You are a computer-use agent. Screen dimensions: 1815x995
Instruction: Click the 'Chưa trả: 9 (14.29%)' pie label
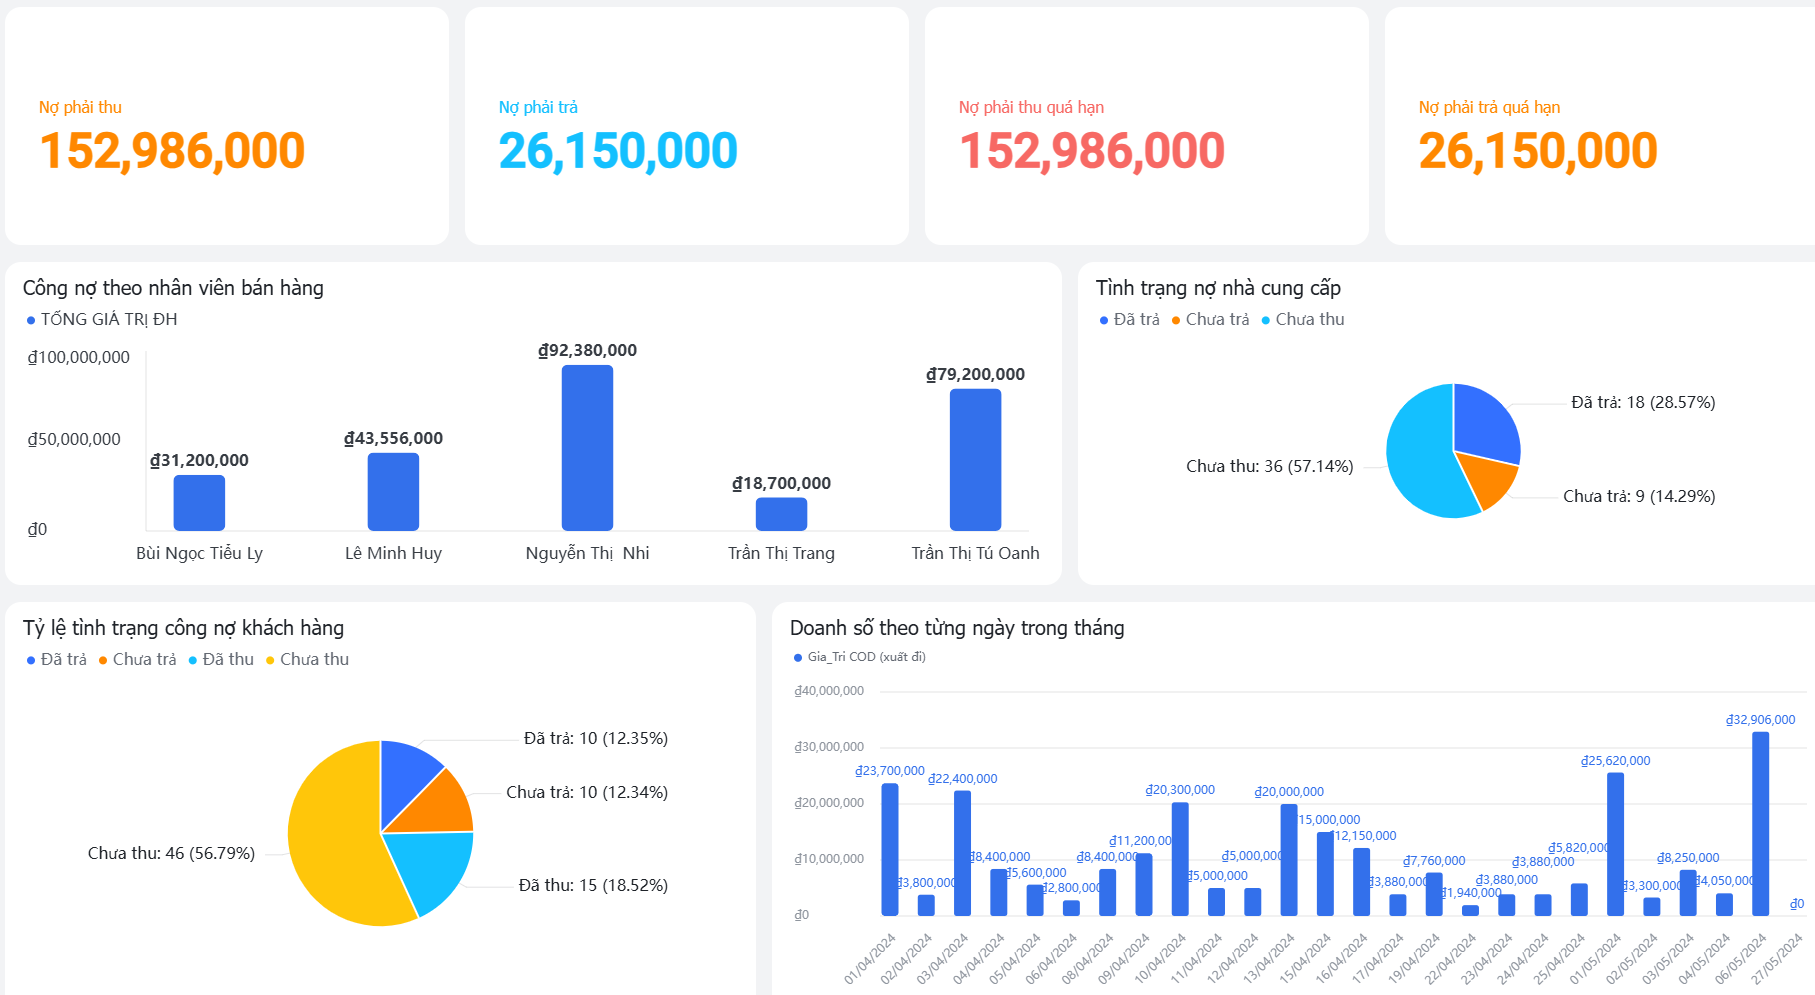coord(1639,496)
